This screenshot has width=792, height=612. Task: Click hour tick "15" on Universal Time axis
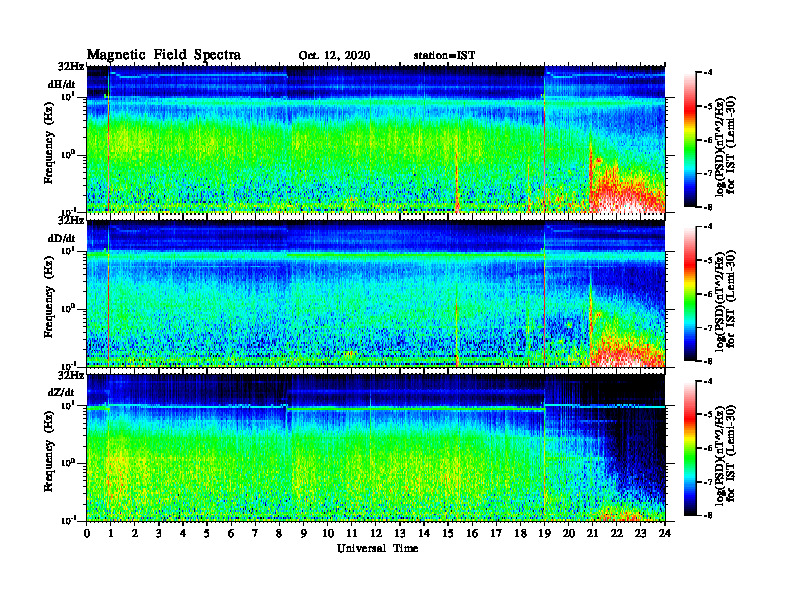point(448,533)
